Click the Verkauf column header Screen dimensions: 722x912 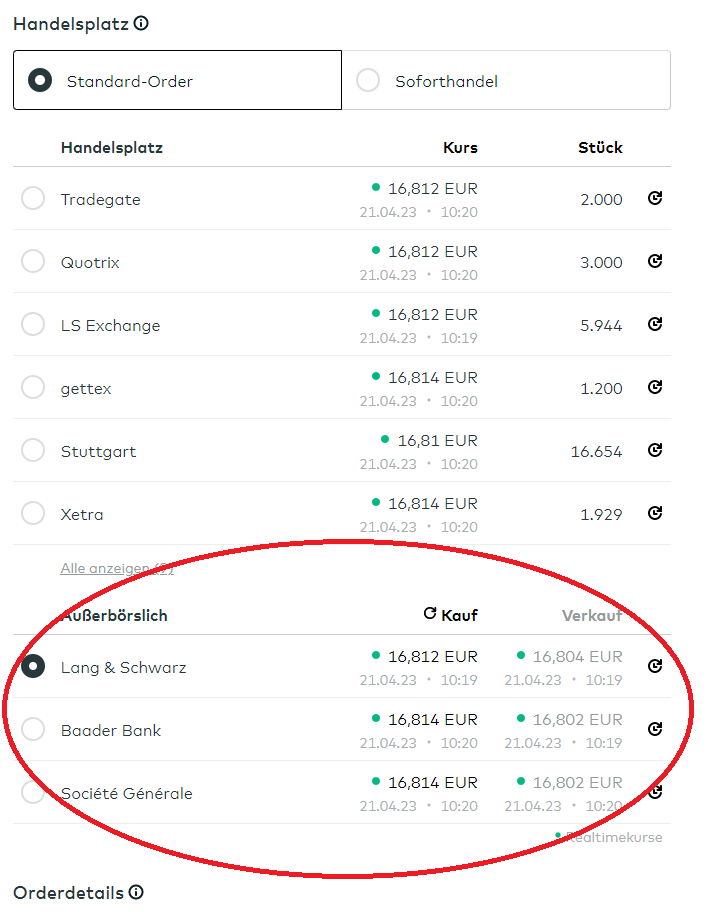coord(592,615)
